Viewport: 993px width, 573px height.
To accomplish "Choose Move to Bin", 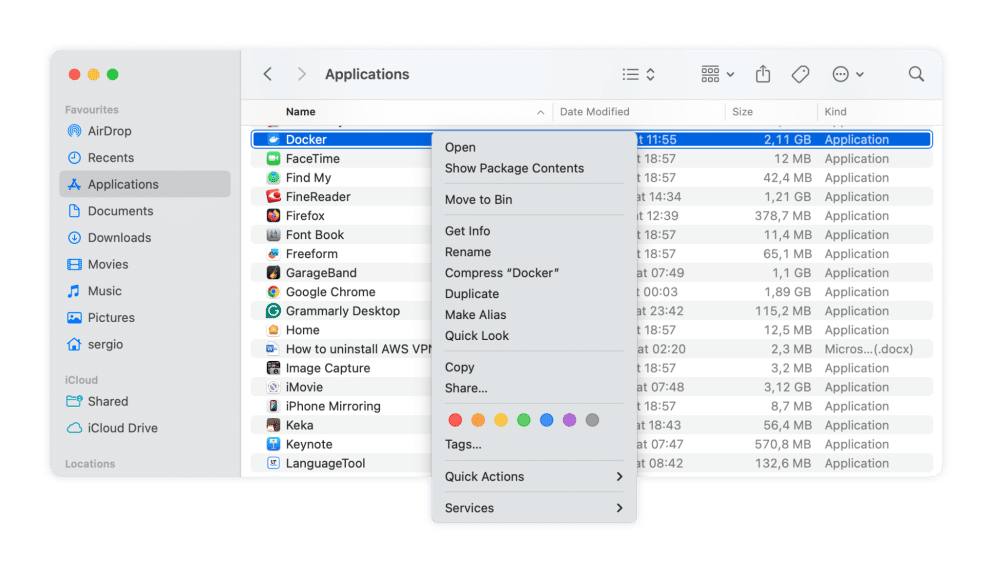I will 534,199.
